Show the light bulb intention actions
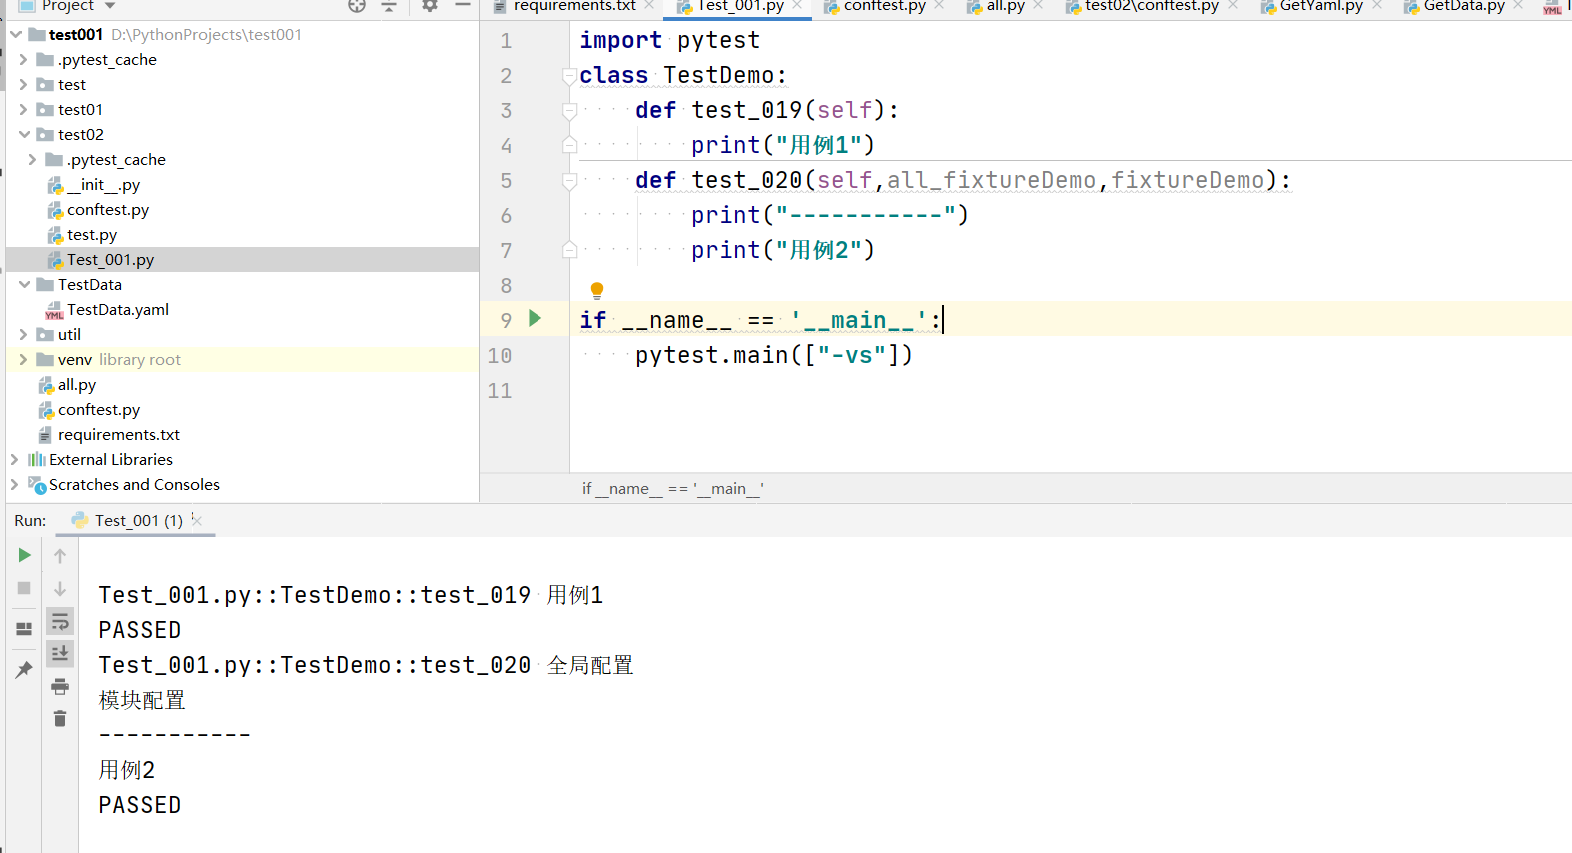Viewport: 1572px width, 853px height. pyautogui.click(x=597, y=291)
